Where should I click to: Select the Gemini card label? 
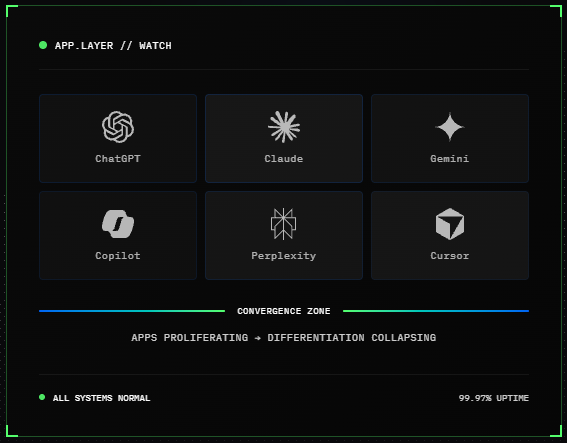tap(449, 159)
